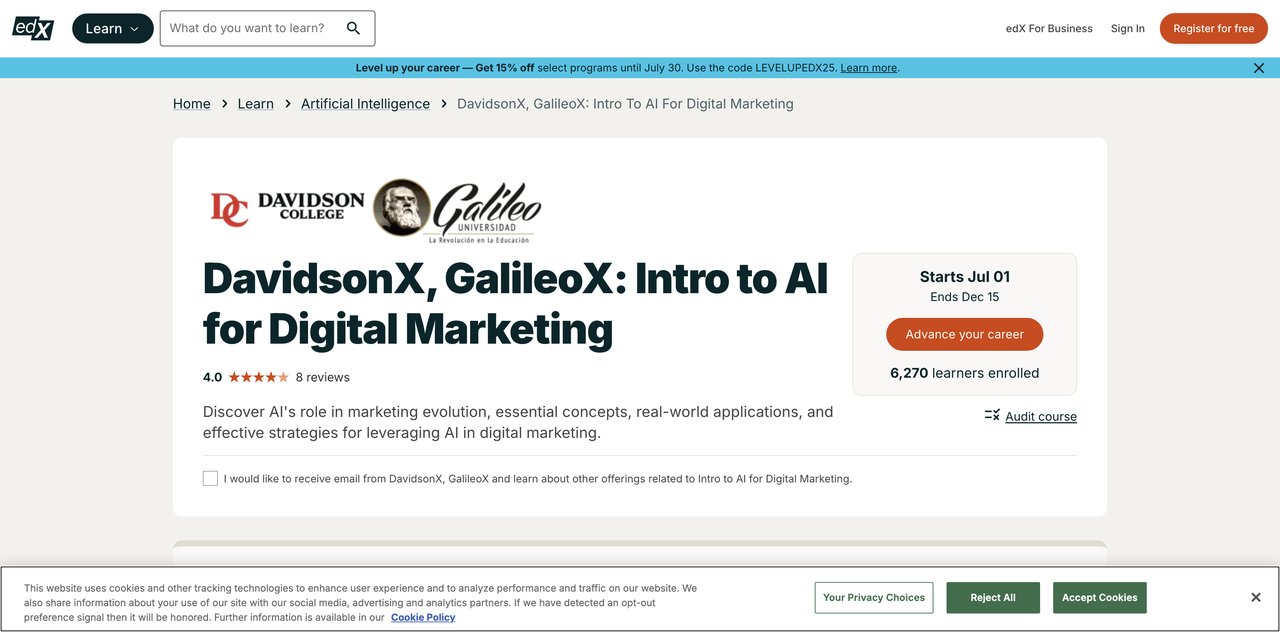Click Register for free button
Screen dimensions: 1280x632
point(1213,28)
